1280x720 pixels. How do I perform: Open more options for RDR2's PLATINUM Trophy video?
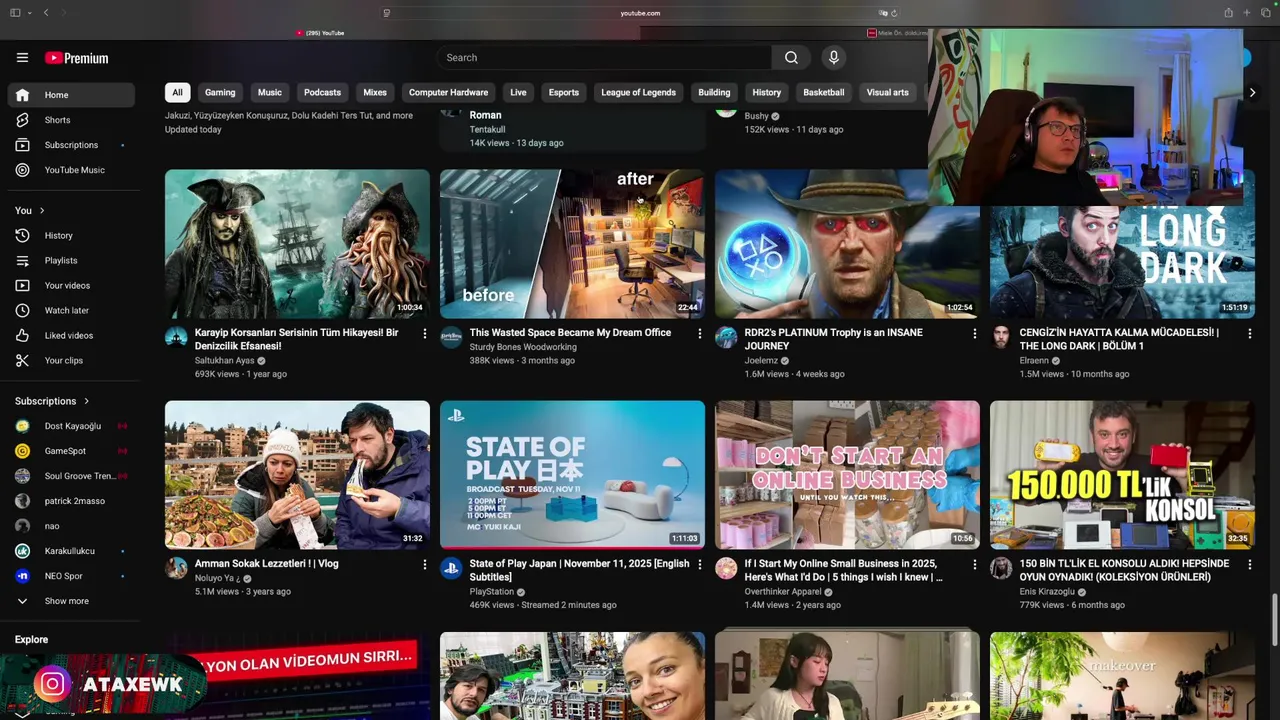click(x=974, y=334)
